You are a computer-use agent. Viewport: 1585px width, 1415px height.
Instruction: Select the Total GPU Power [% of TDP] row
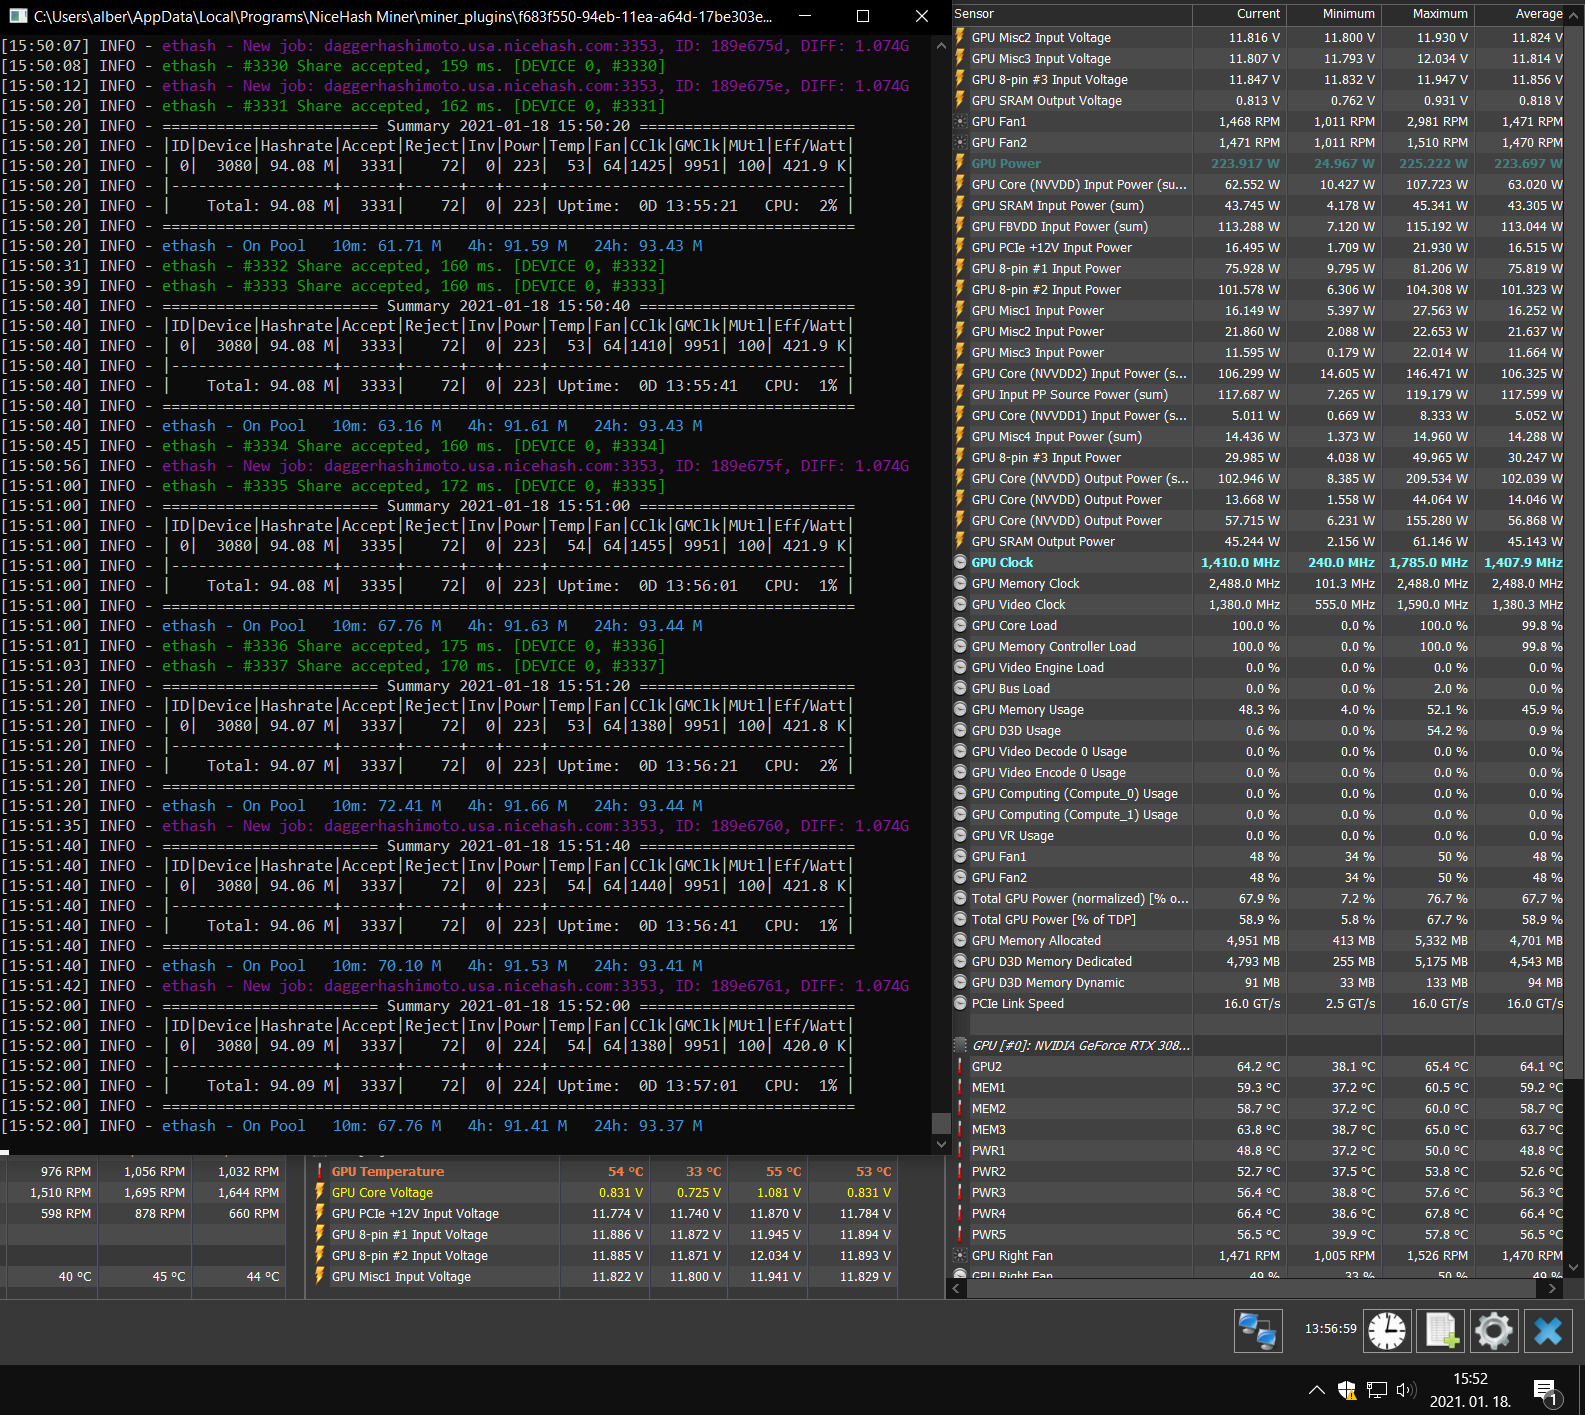[1259, 919]
